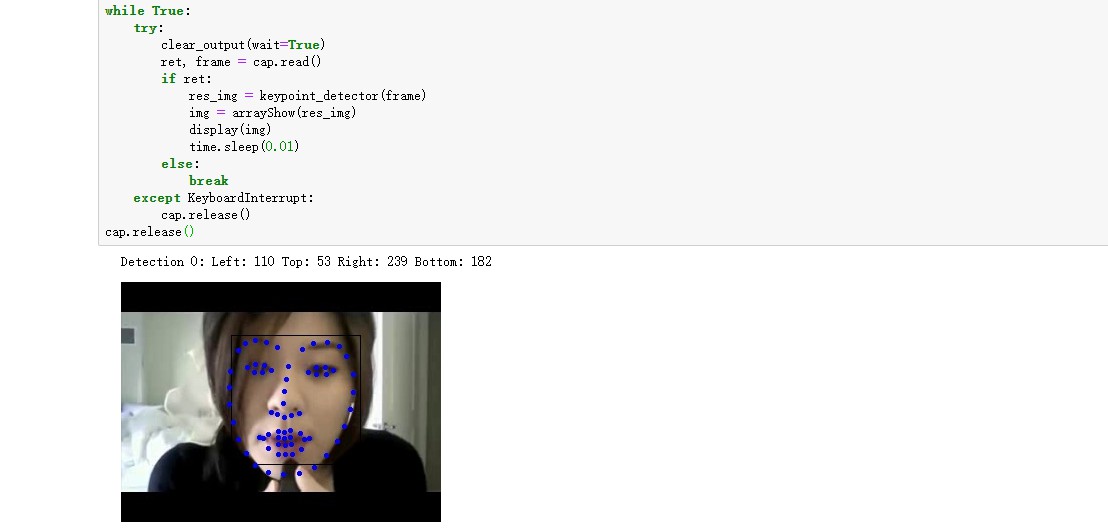
Task: Click the 'if ret:' statement
Action: click(186, 78)
